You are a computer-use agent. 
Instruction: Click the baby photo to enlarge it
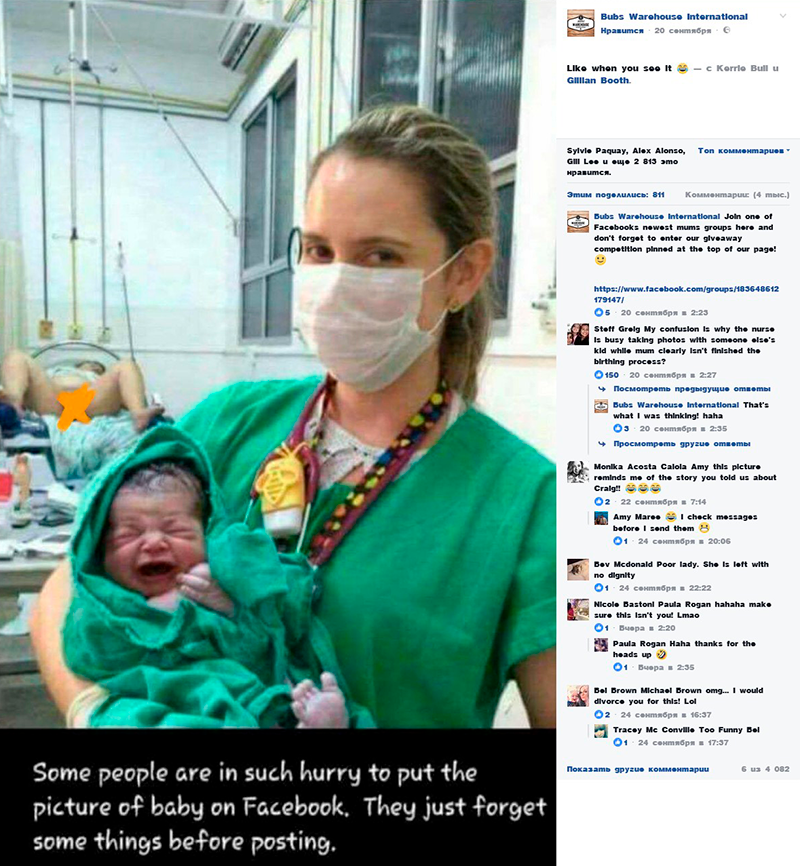278,364
